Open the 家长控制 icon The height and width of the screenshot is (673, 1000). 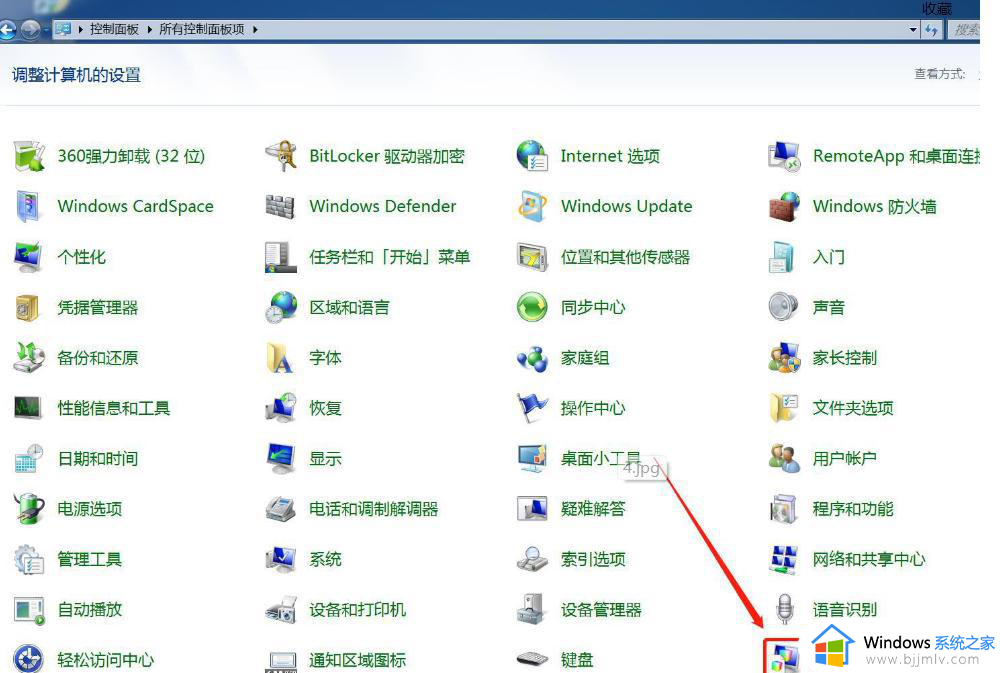tap(784, 358)
